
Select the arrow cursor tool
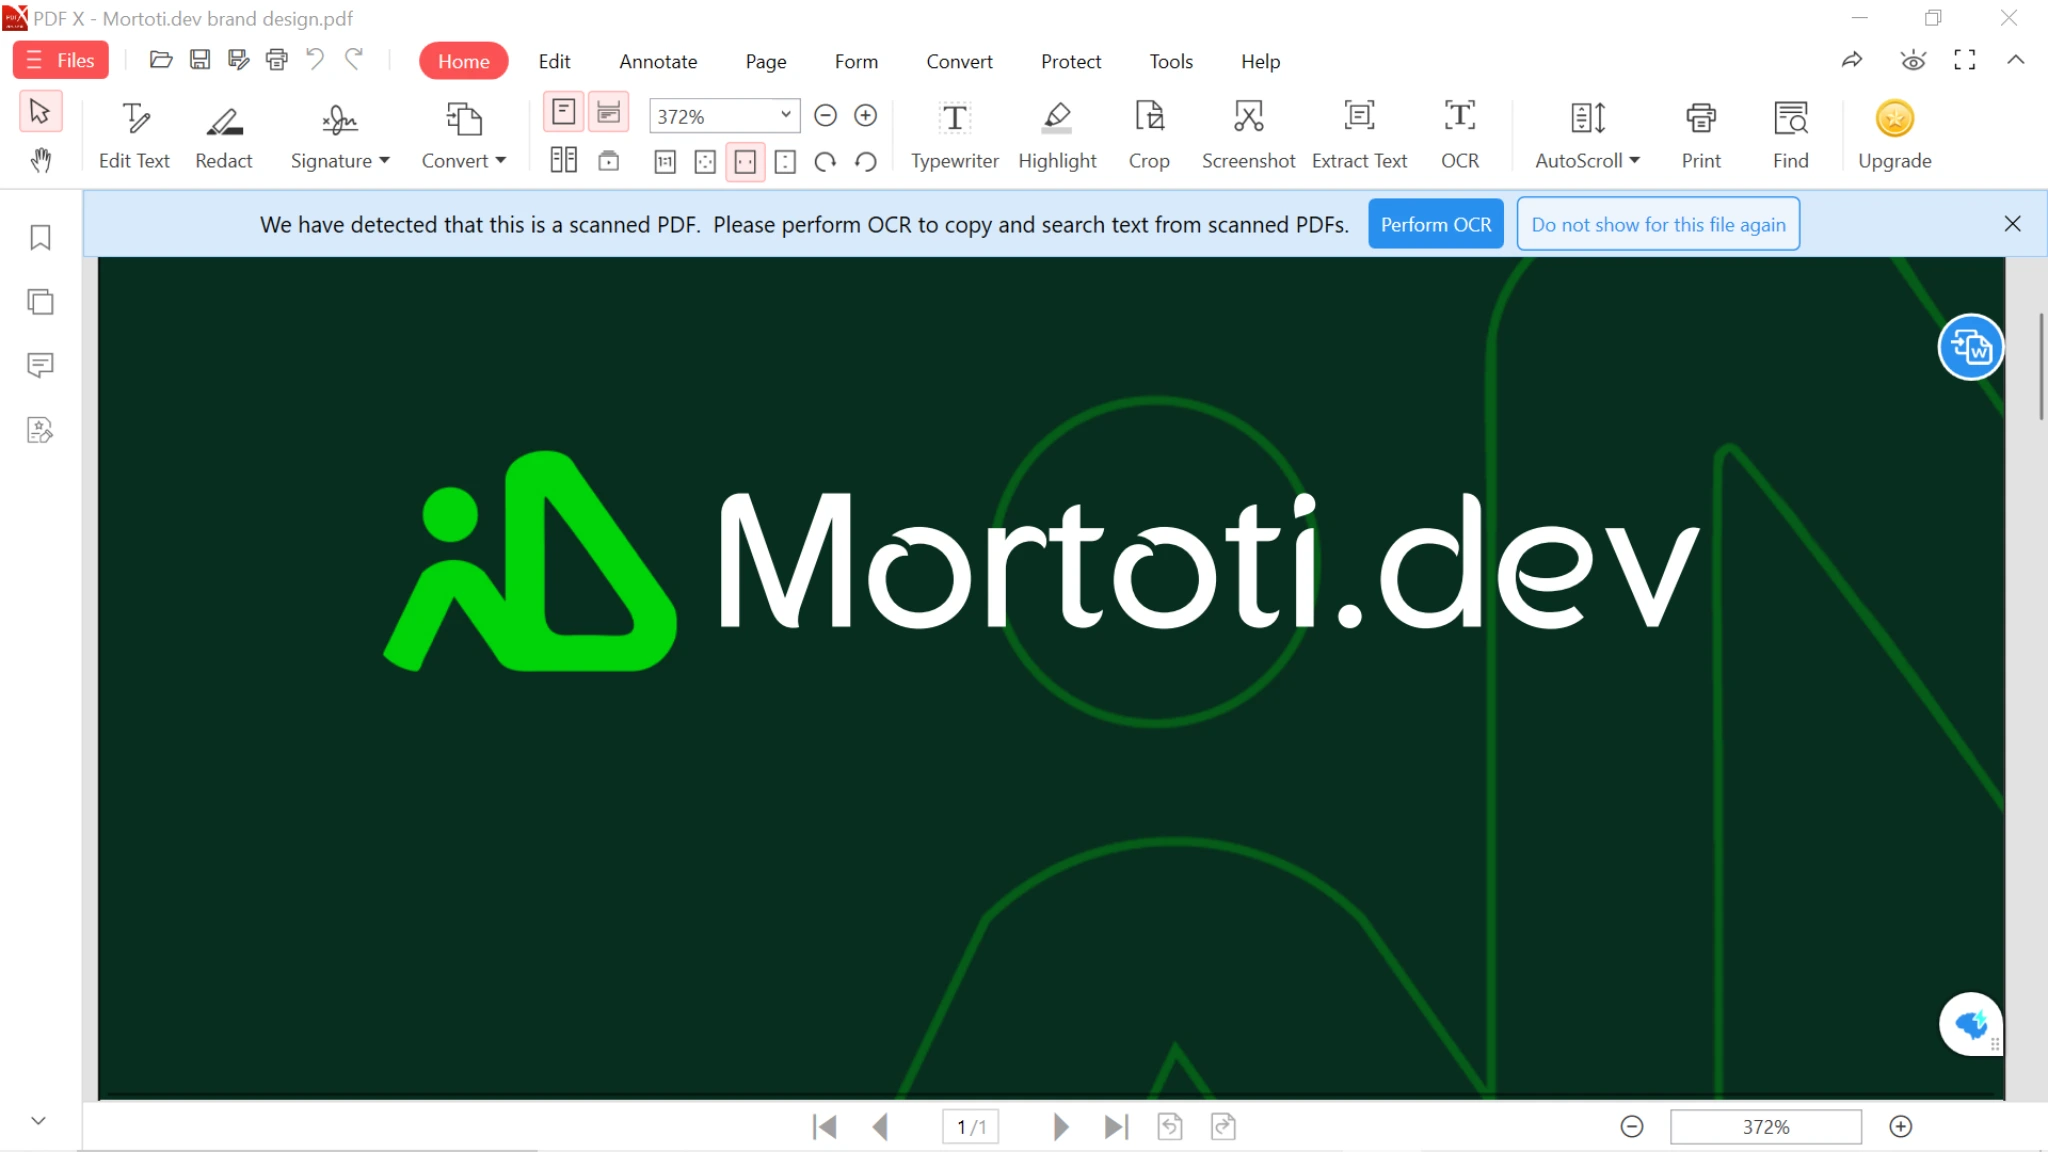tap(40, 112)
